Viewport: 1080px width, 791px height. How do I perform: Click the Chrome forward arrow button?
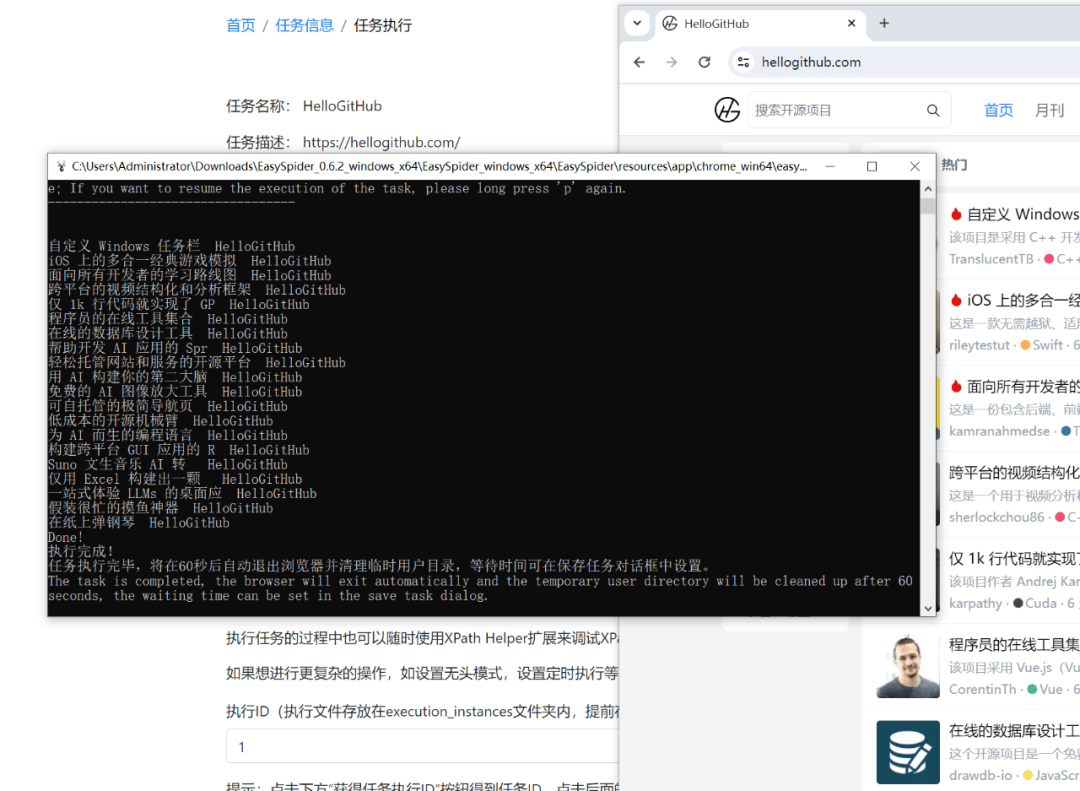tap(672, 62)
